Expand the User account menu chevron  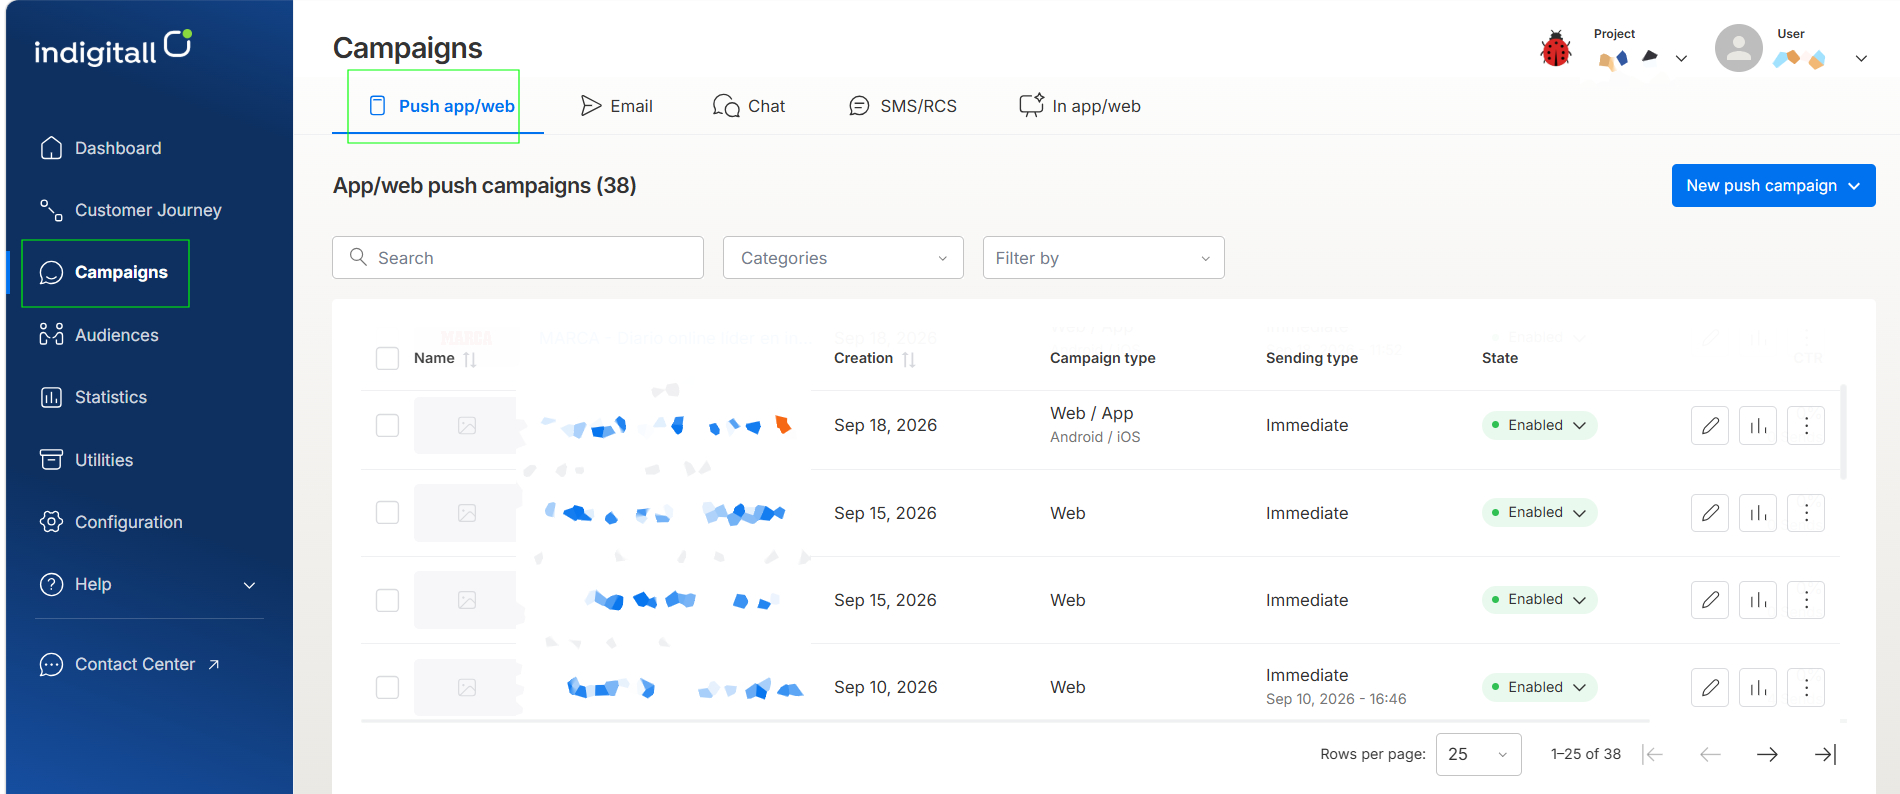(x=1861, y=58)
